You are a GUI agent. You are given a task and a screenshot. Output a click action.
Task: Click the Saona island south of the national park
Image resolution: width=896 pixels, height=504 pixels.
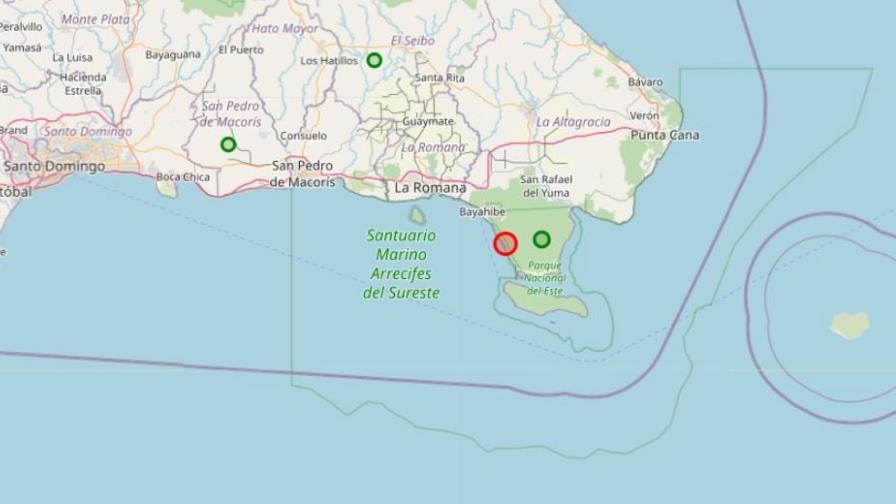pyautogui.click(x=545, y=298)
